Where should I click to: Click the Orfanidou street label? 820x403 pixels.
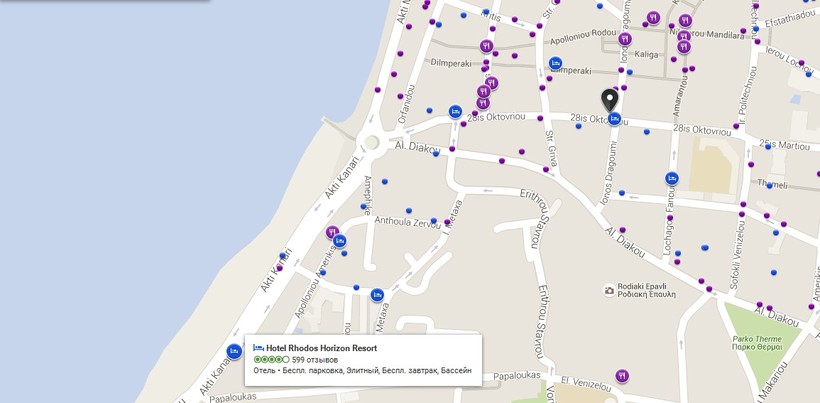tap(407, 105)
